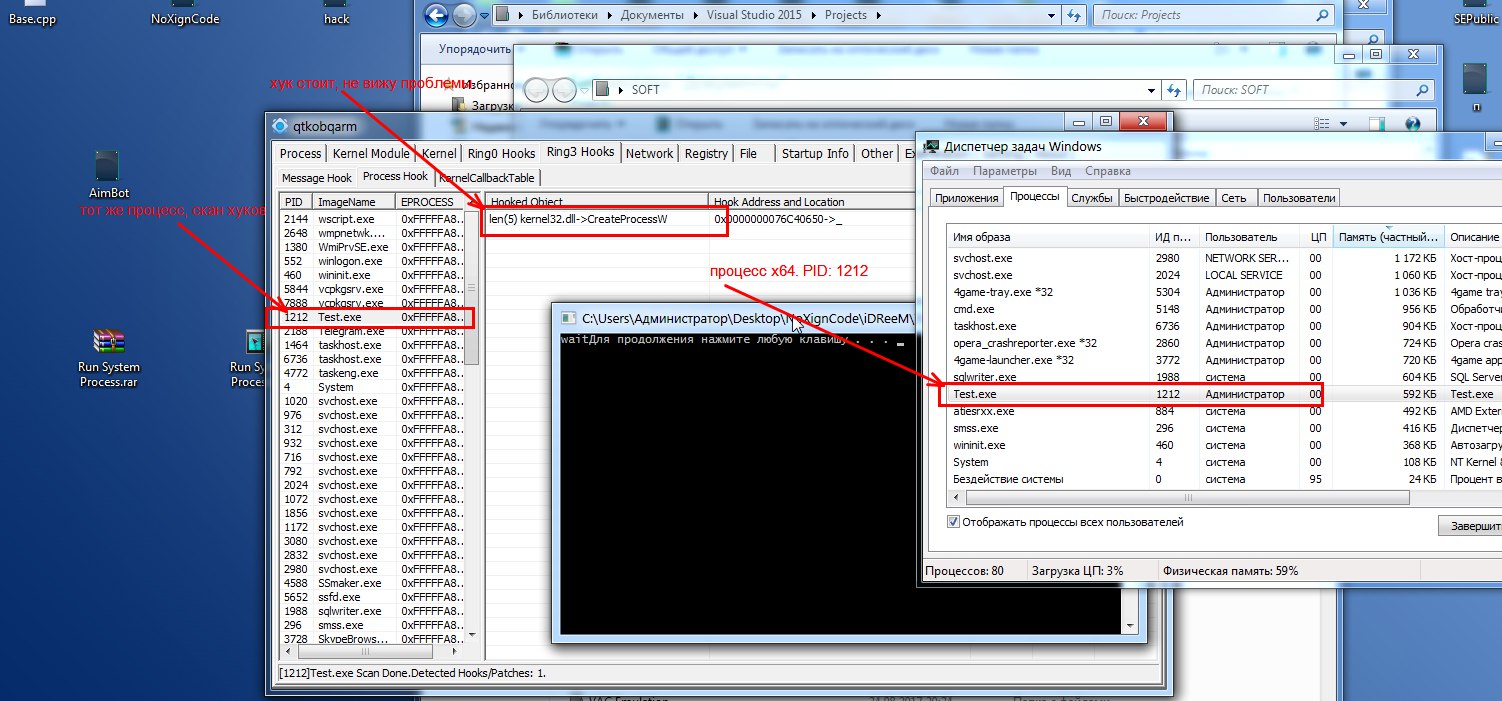Screen dimensions: 1502x701
Task: Switch to Пользователи tab in Task Manager
Action: click(x=1299, y=198)
